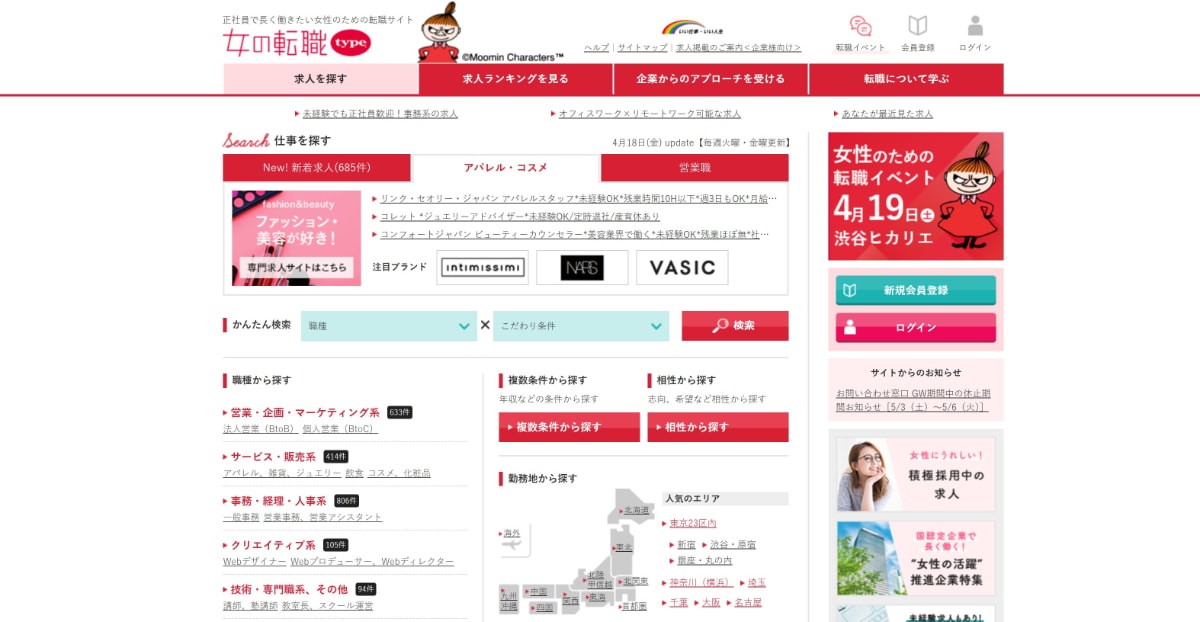Click the 4月19日 渋谷ヒカリエ event banner
This screenshot has height=622, width=1200.
pos(914,195)
